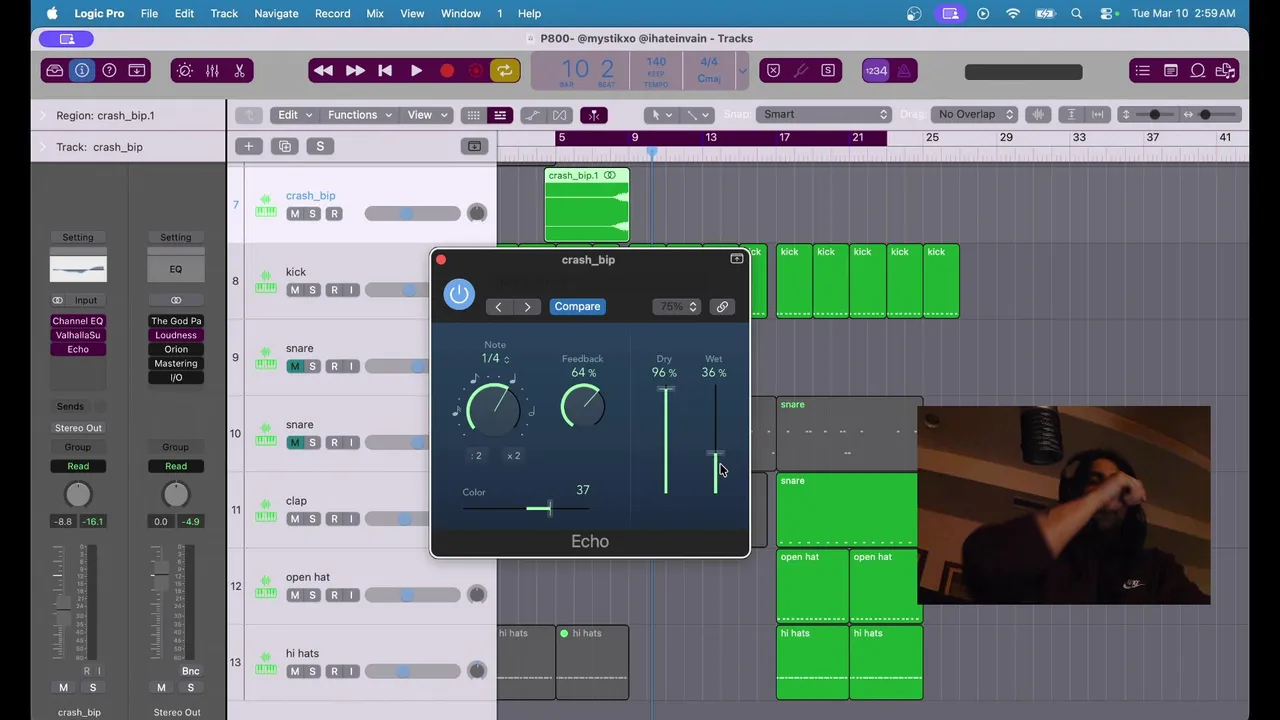Screen dimensions: 1280x720
Task: Open Smart Controls dial icon
Action: (185, 70)
